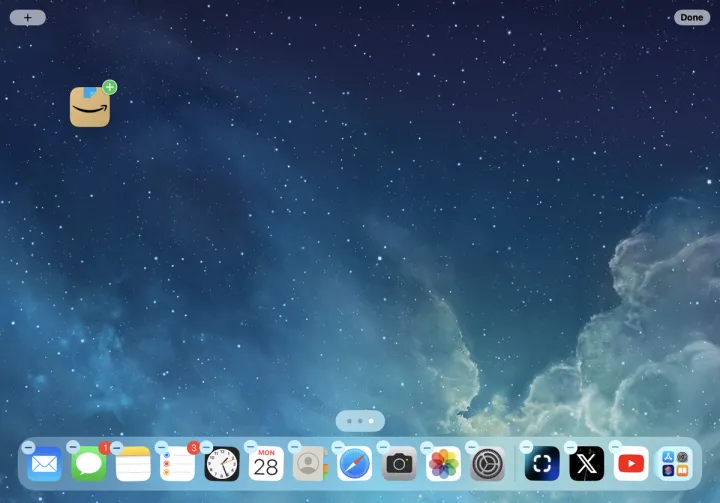Open the Calendar app showing MON 28
The height and width of the screenshot is (503, 720).
coord(266,464)
